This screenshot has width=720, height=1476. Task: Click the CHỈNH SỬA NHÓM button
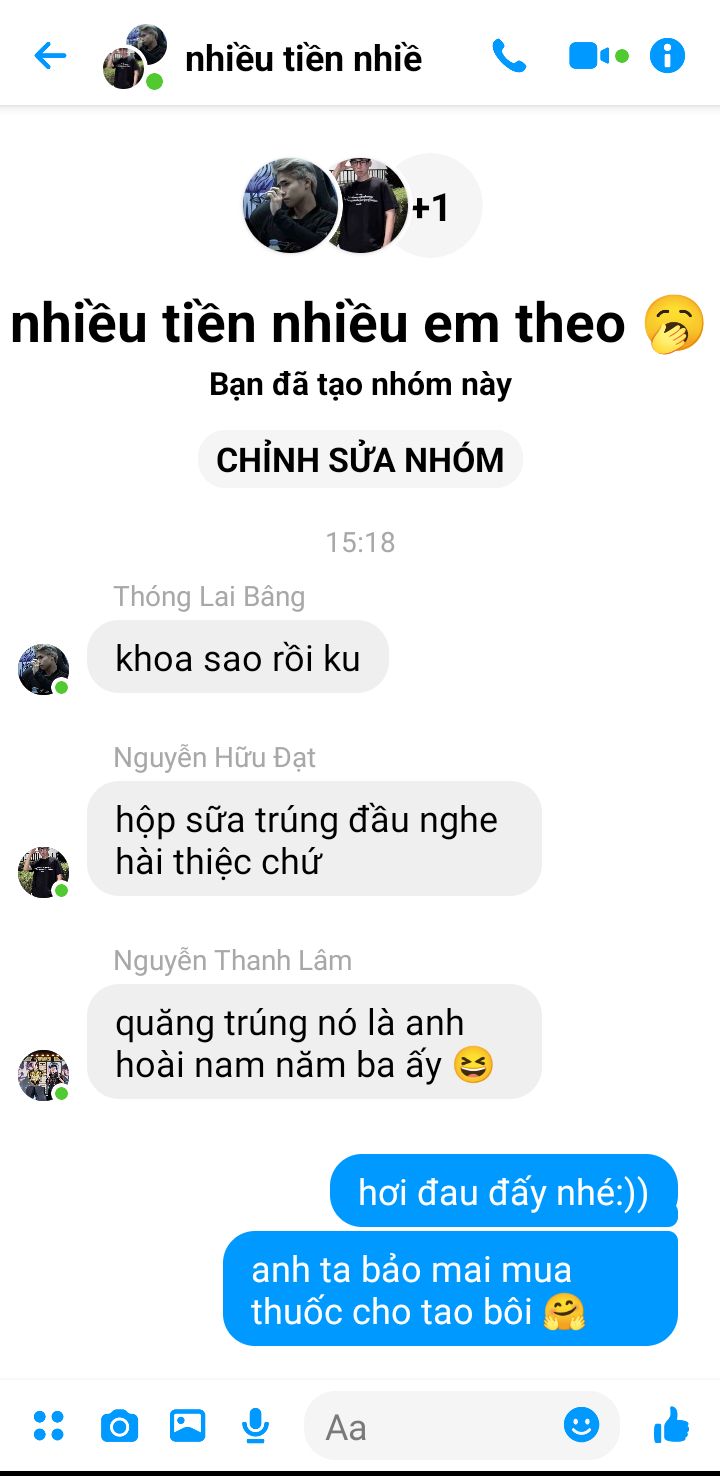(x=360, y=460)
